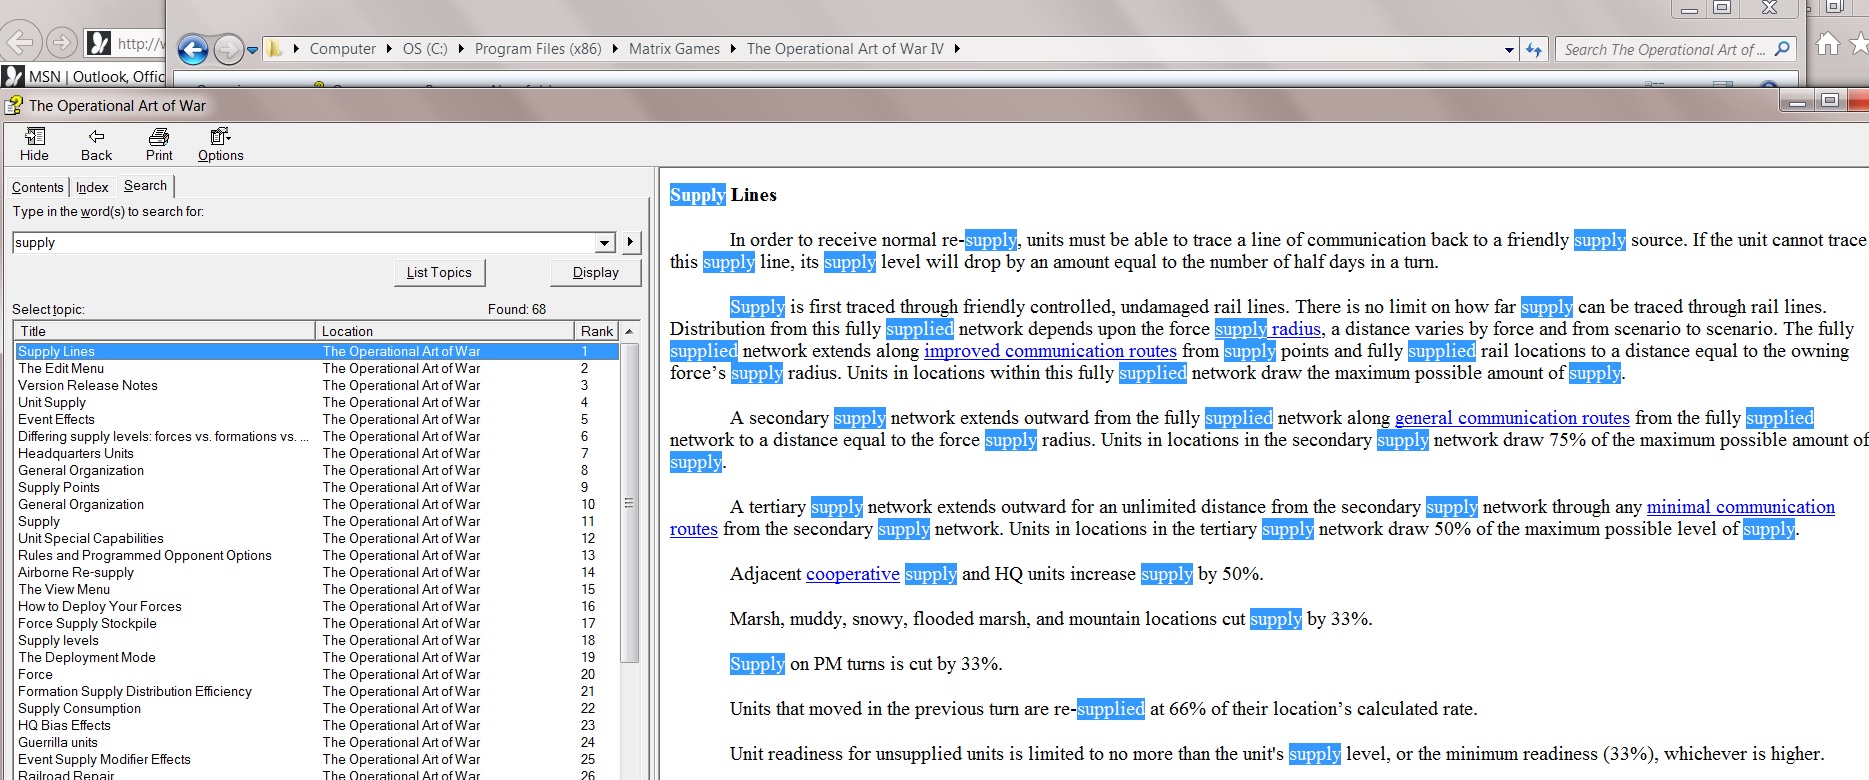Open Explorer recent locations dropdown arrow
1869x780 pixels.
(x=253, y=49)
